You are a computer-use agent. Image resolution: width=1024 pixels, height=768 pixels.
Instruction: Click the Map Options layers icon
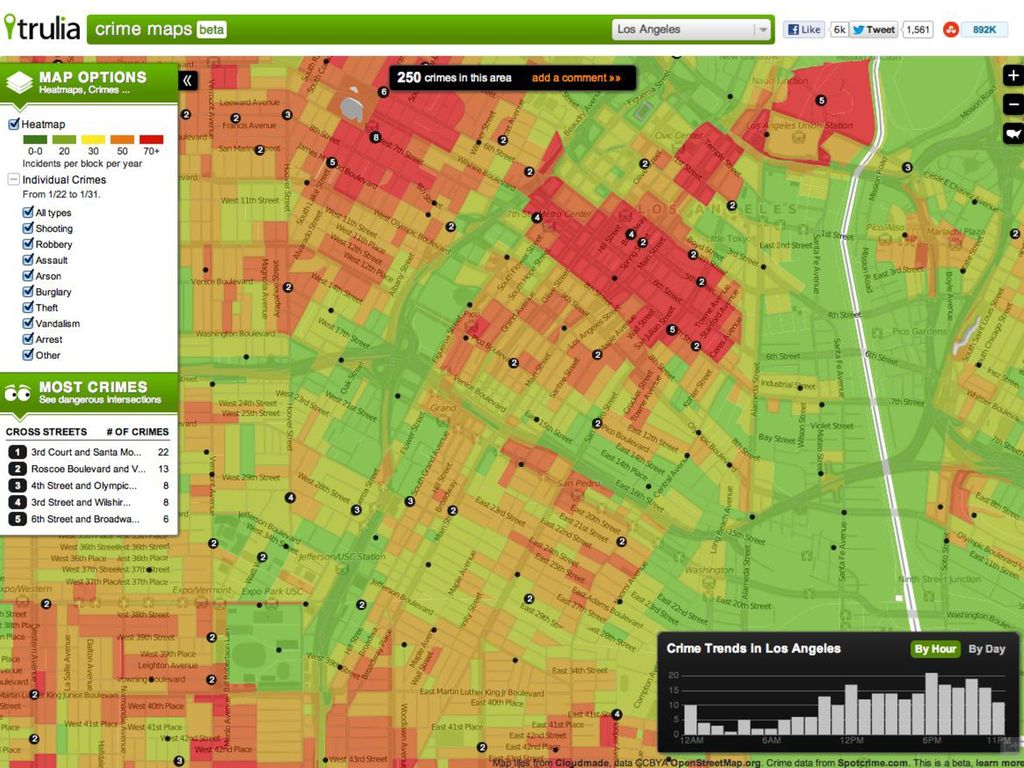pyautogui.click(x=20, y=82)
